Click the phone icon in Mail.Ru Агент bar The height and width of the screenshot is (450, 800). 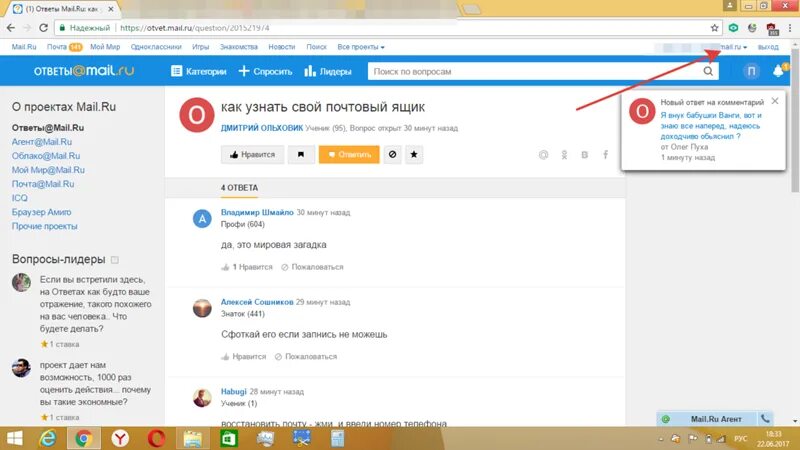765,419
